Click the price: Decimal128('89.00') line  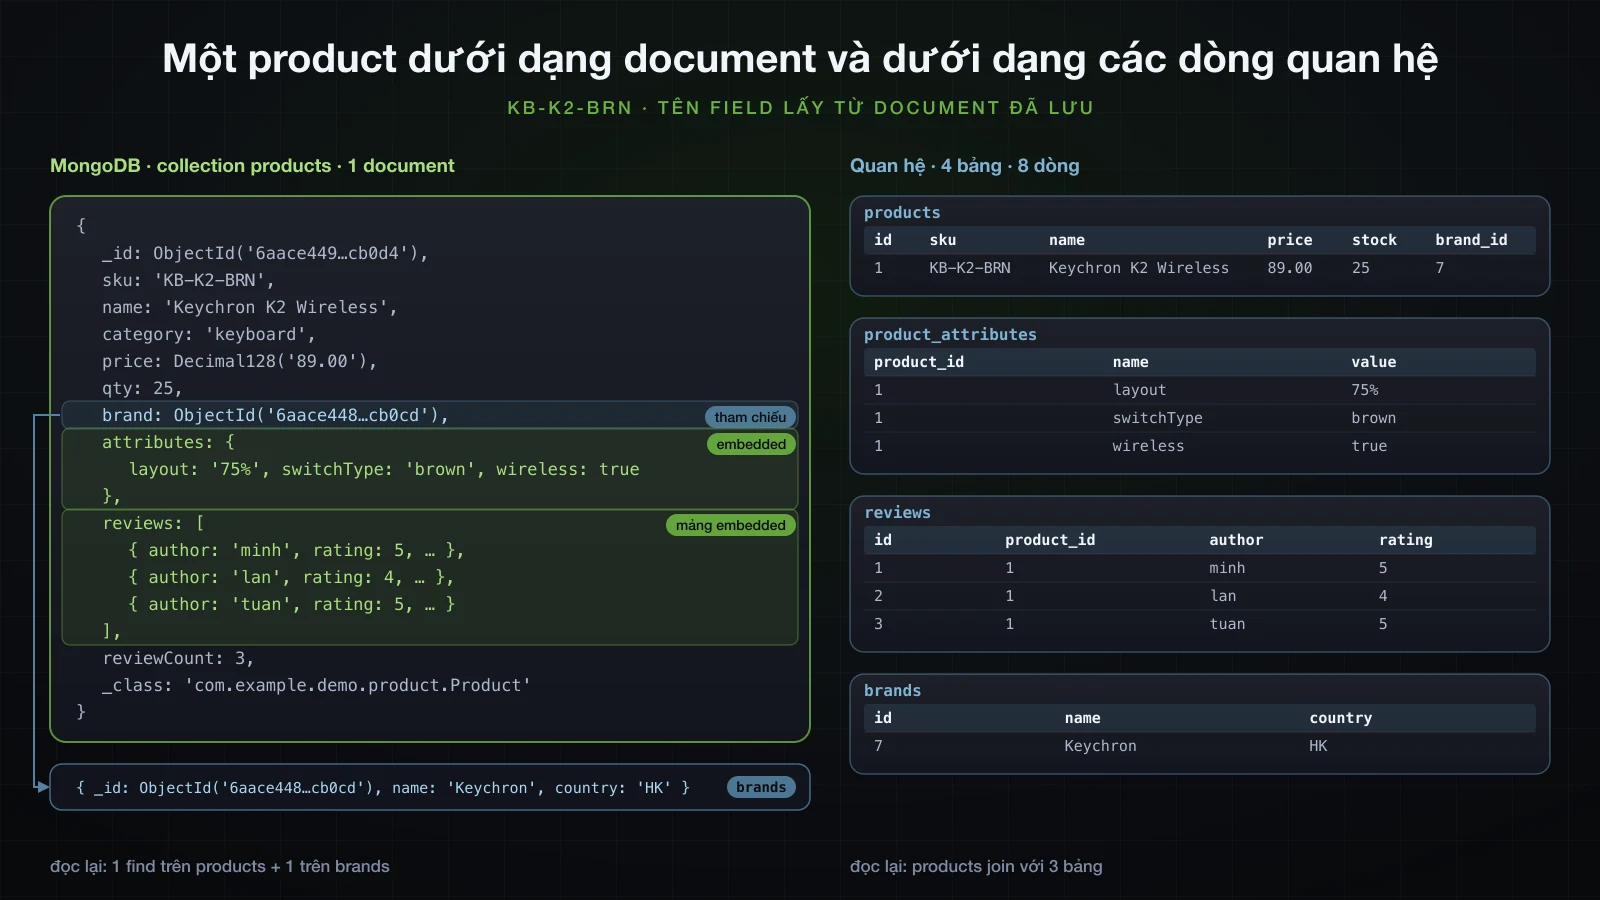[239, 361]
